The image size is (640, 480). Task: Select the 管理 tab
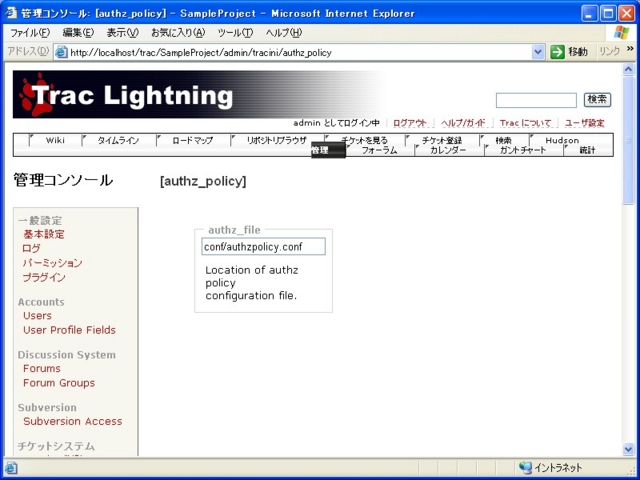pyautogui.click(x=328, y=151)
